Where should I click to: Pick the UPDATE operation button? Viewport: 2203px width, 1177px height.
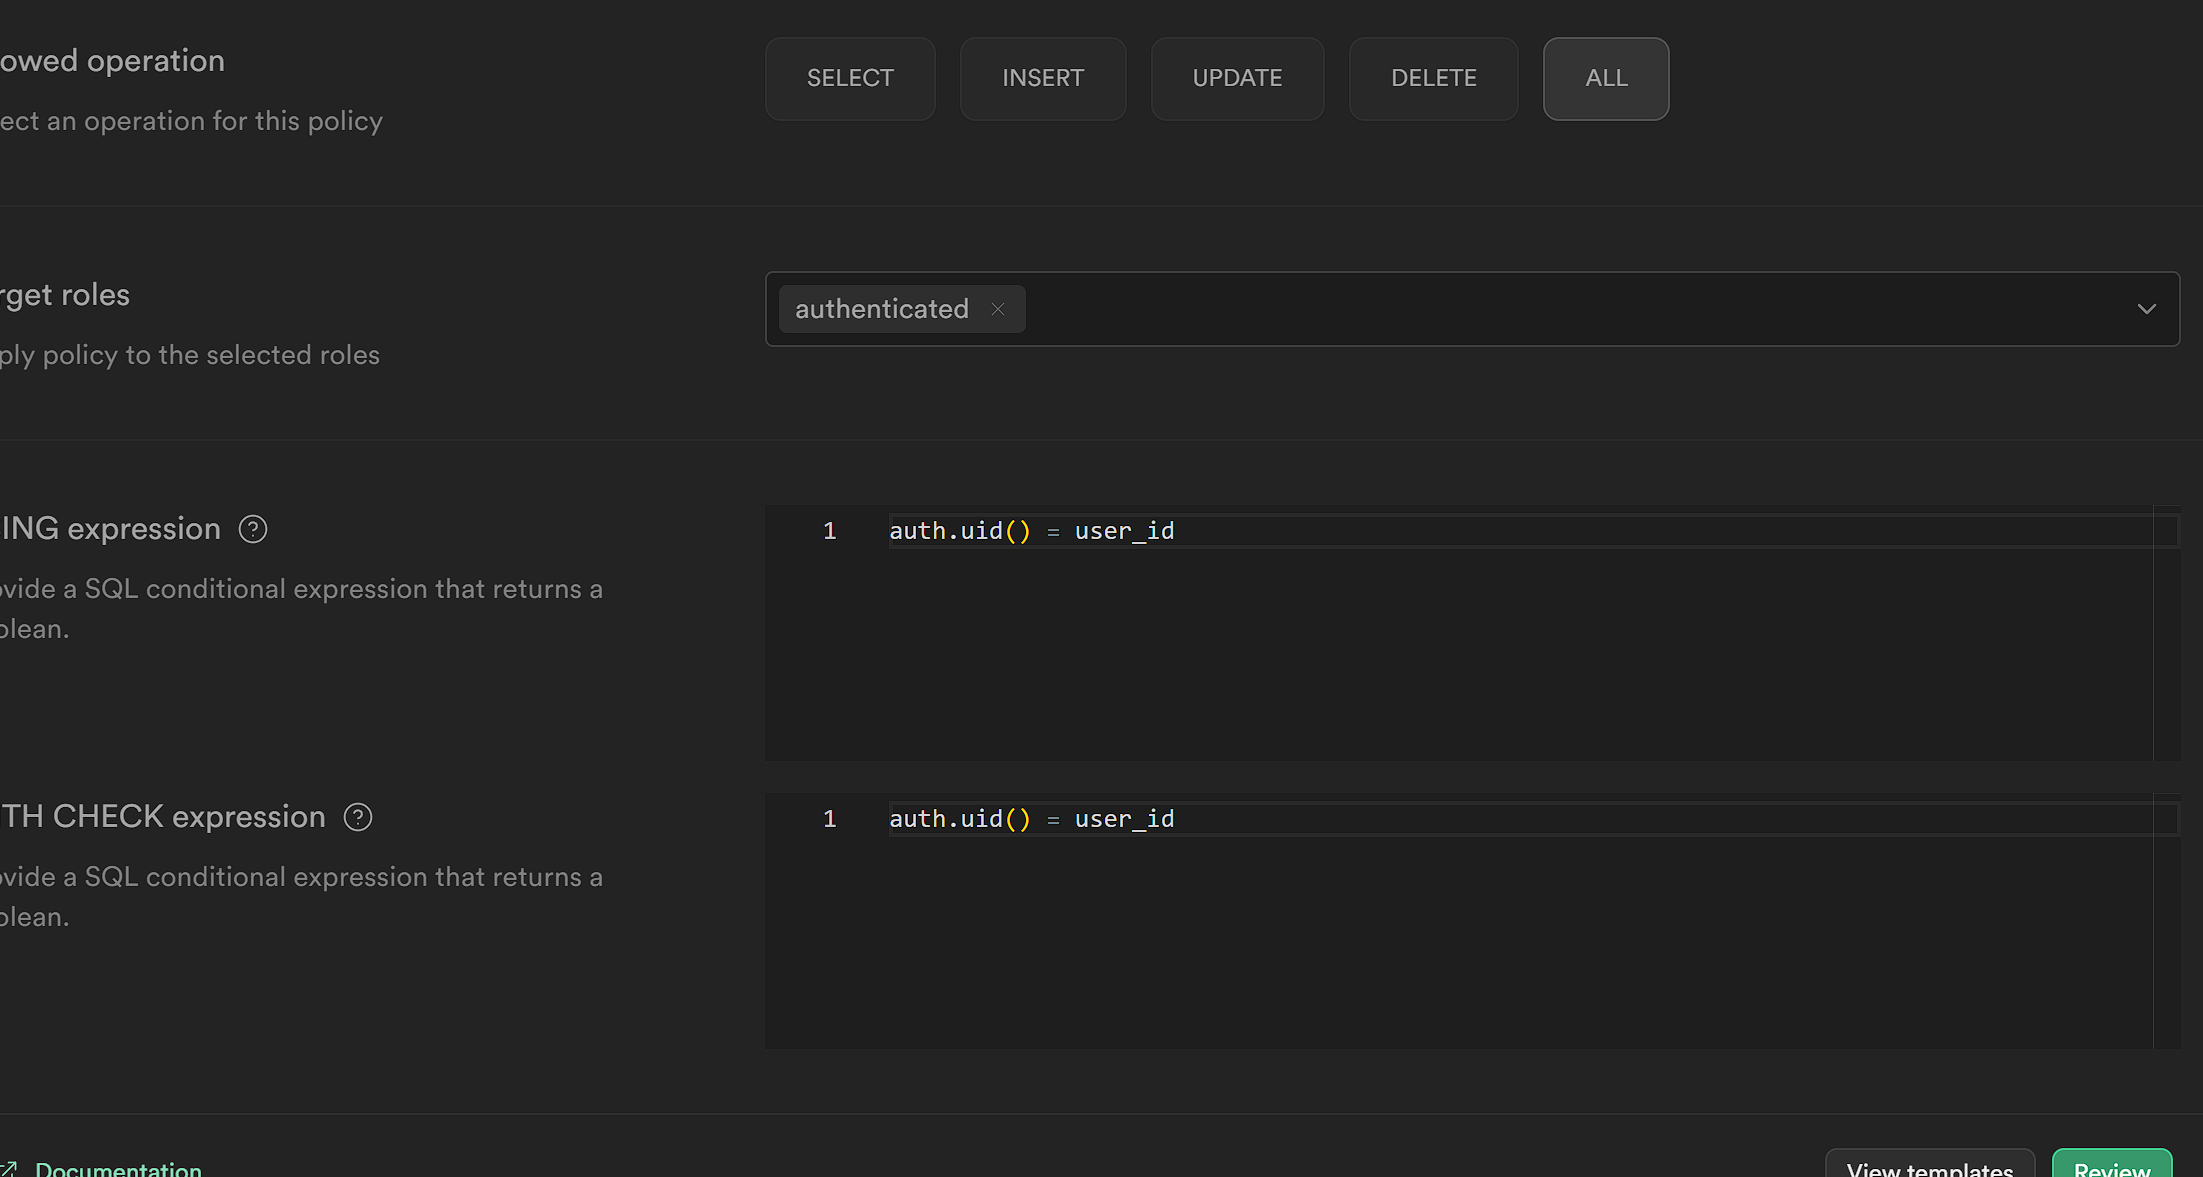(x=1237, y=78)
